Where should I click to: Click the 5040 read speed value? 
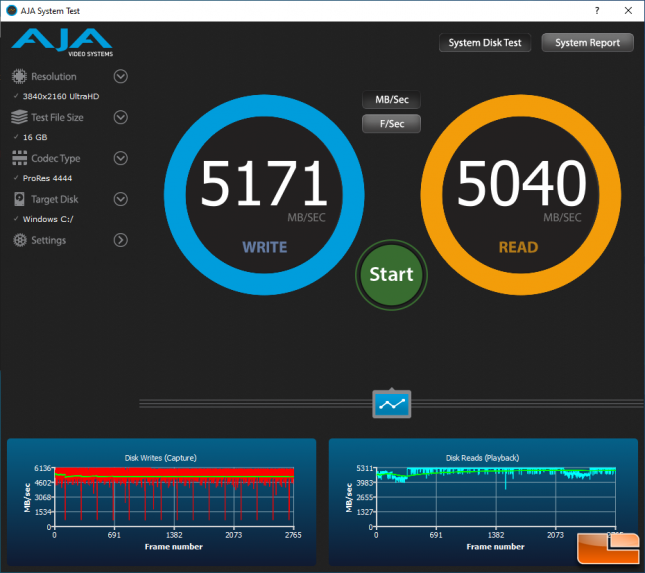pyautogui.click(x=522, y=183)
